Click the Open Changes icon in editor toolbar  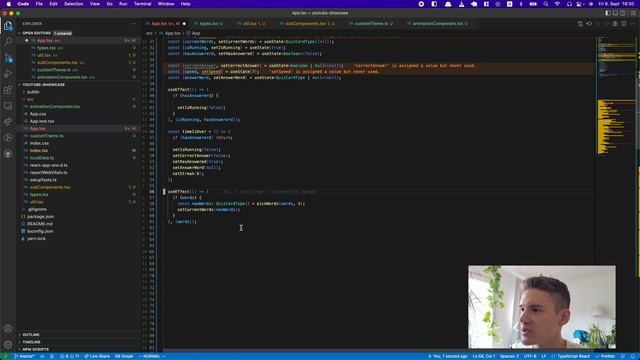click(x=580, y=24)
